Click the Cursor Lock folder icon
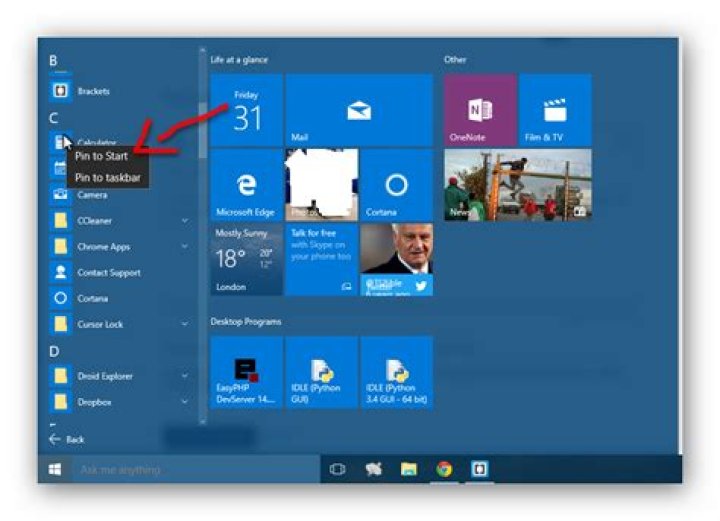Viewport: 720px width, 521px height. pyautogui.click(x=60, y=324)
